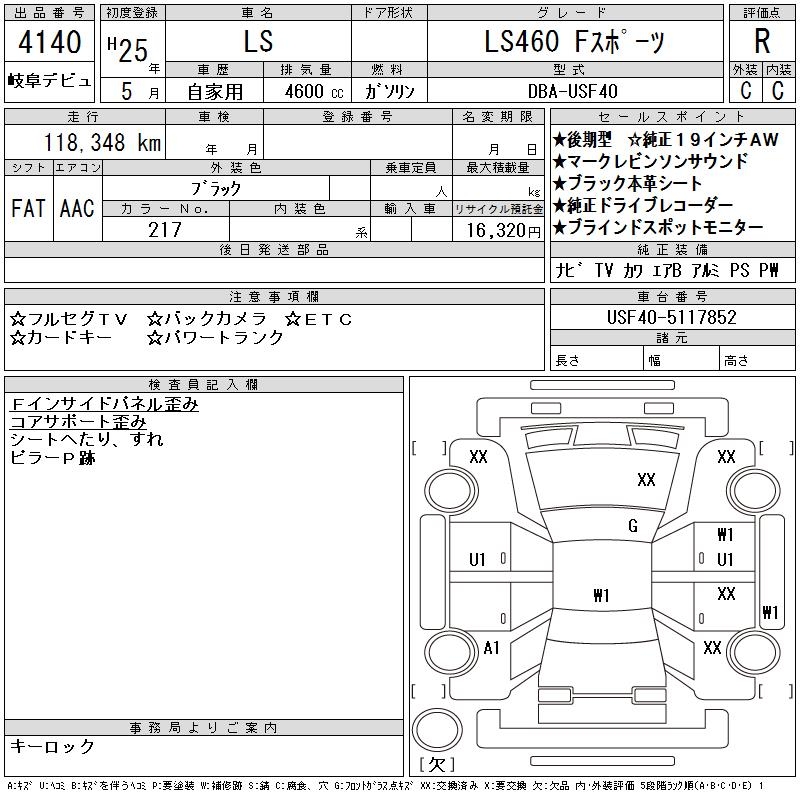
Task: Select the mileage 118,348 km
Action: click(x=102, y=142)
